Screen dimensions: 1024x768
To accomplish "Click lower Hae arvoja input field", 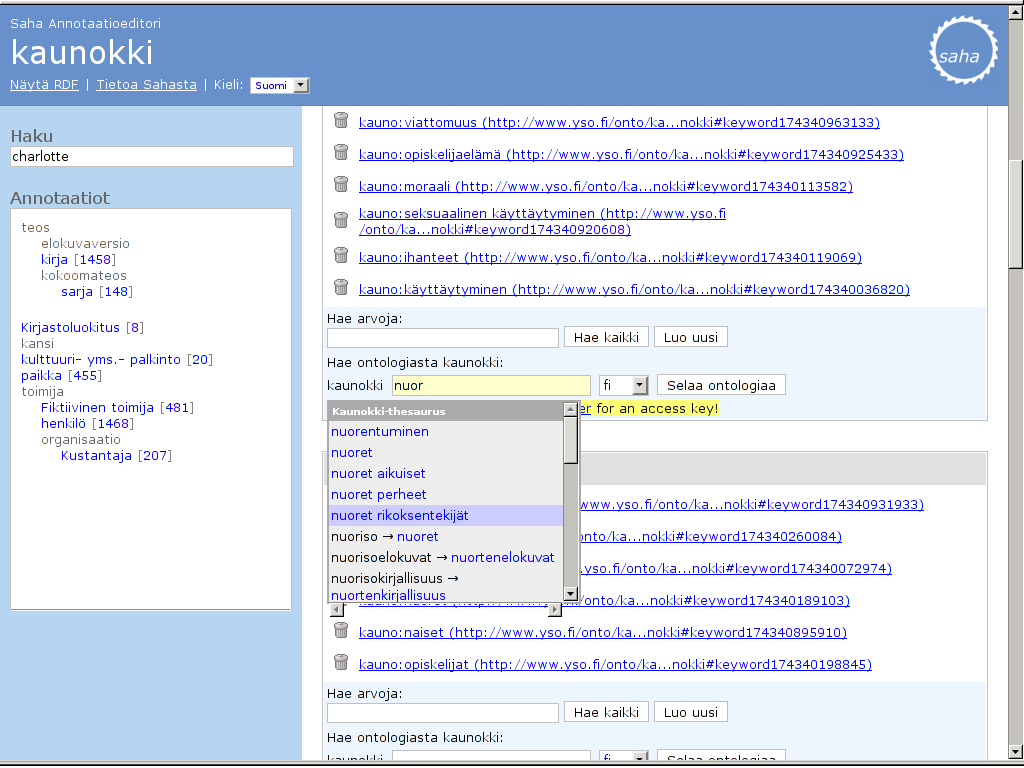I will [443, 712].
